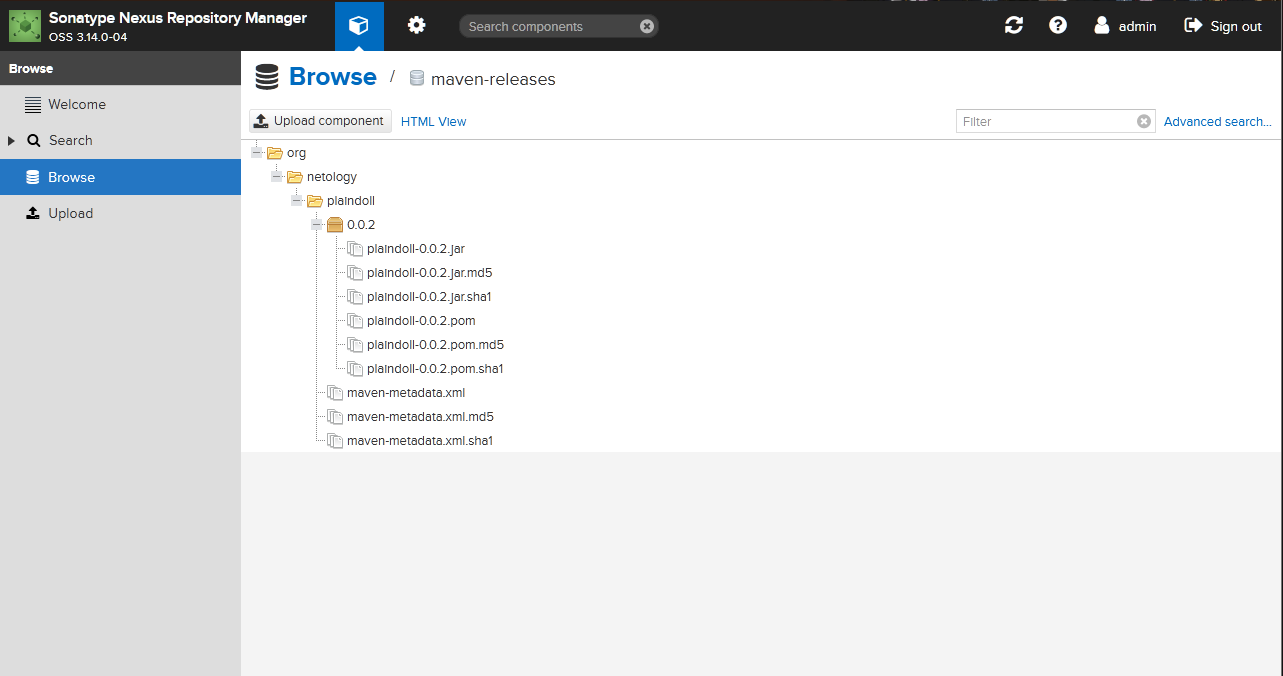This screenshot has width=1283, height=676.
Task: Expand the Search section in sidebar
Action: (11, 140)
